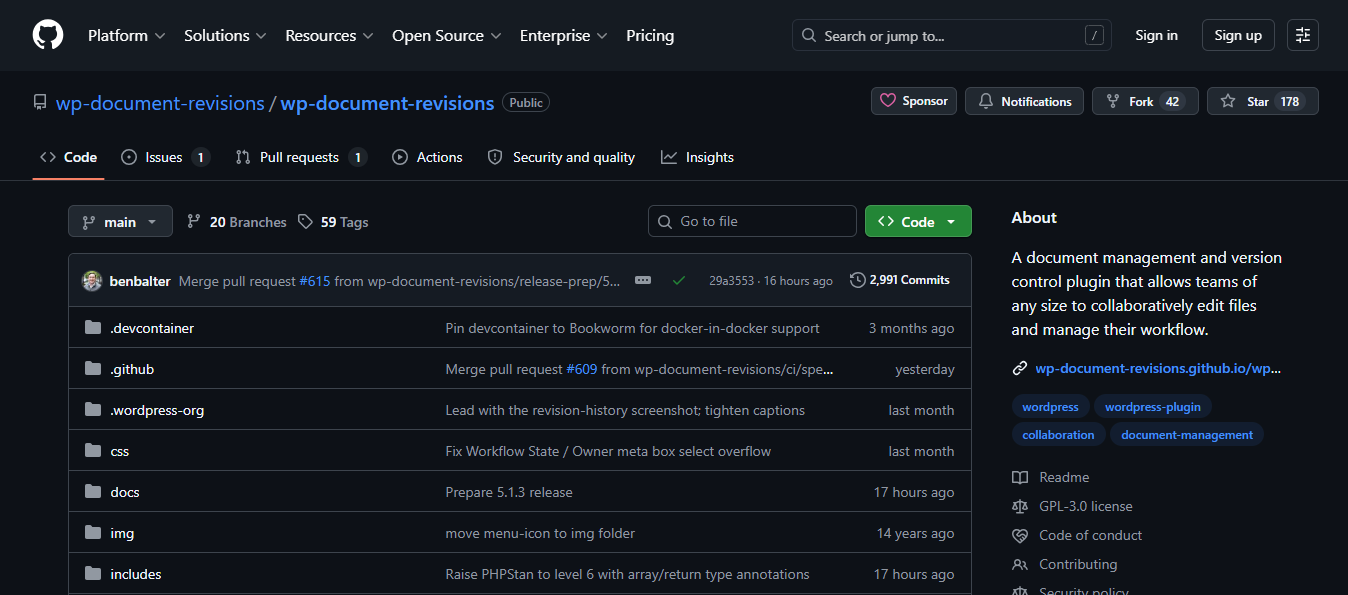The height and width of the screenshot is (595, 1348).
Task: Click the .github folder icon
Action: click(x=93, y=369)
